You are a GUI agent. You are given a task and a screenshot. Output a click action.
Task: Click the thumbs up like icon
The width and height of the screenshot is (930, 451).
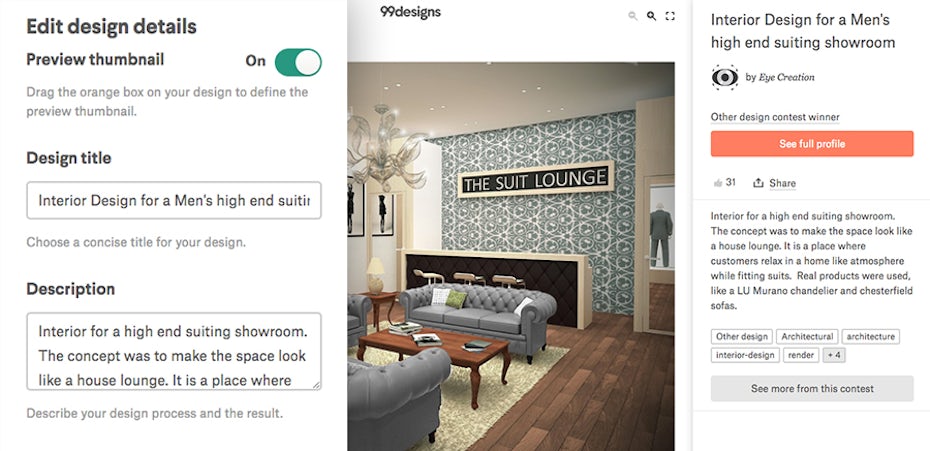coord(718,183)
